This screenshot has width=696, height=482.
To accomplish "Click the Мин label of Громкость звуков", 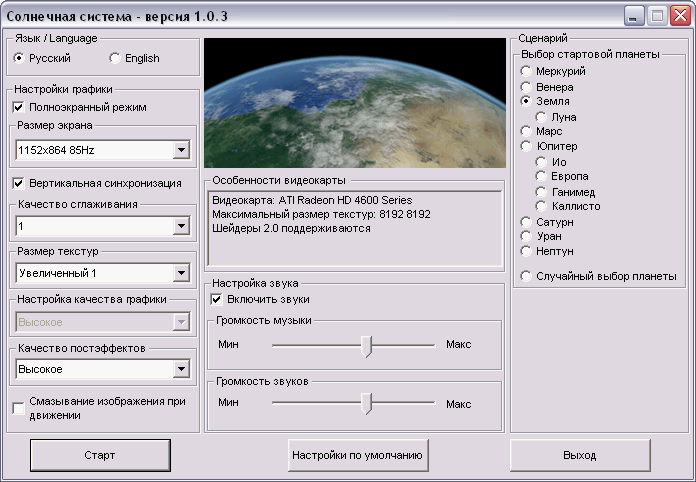I will pyautogui.click(x=229, y=402).
